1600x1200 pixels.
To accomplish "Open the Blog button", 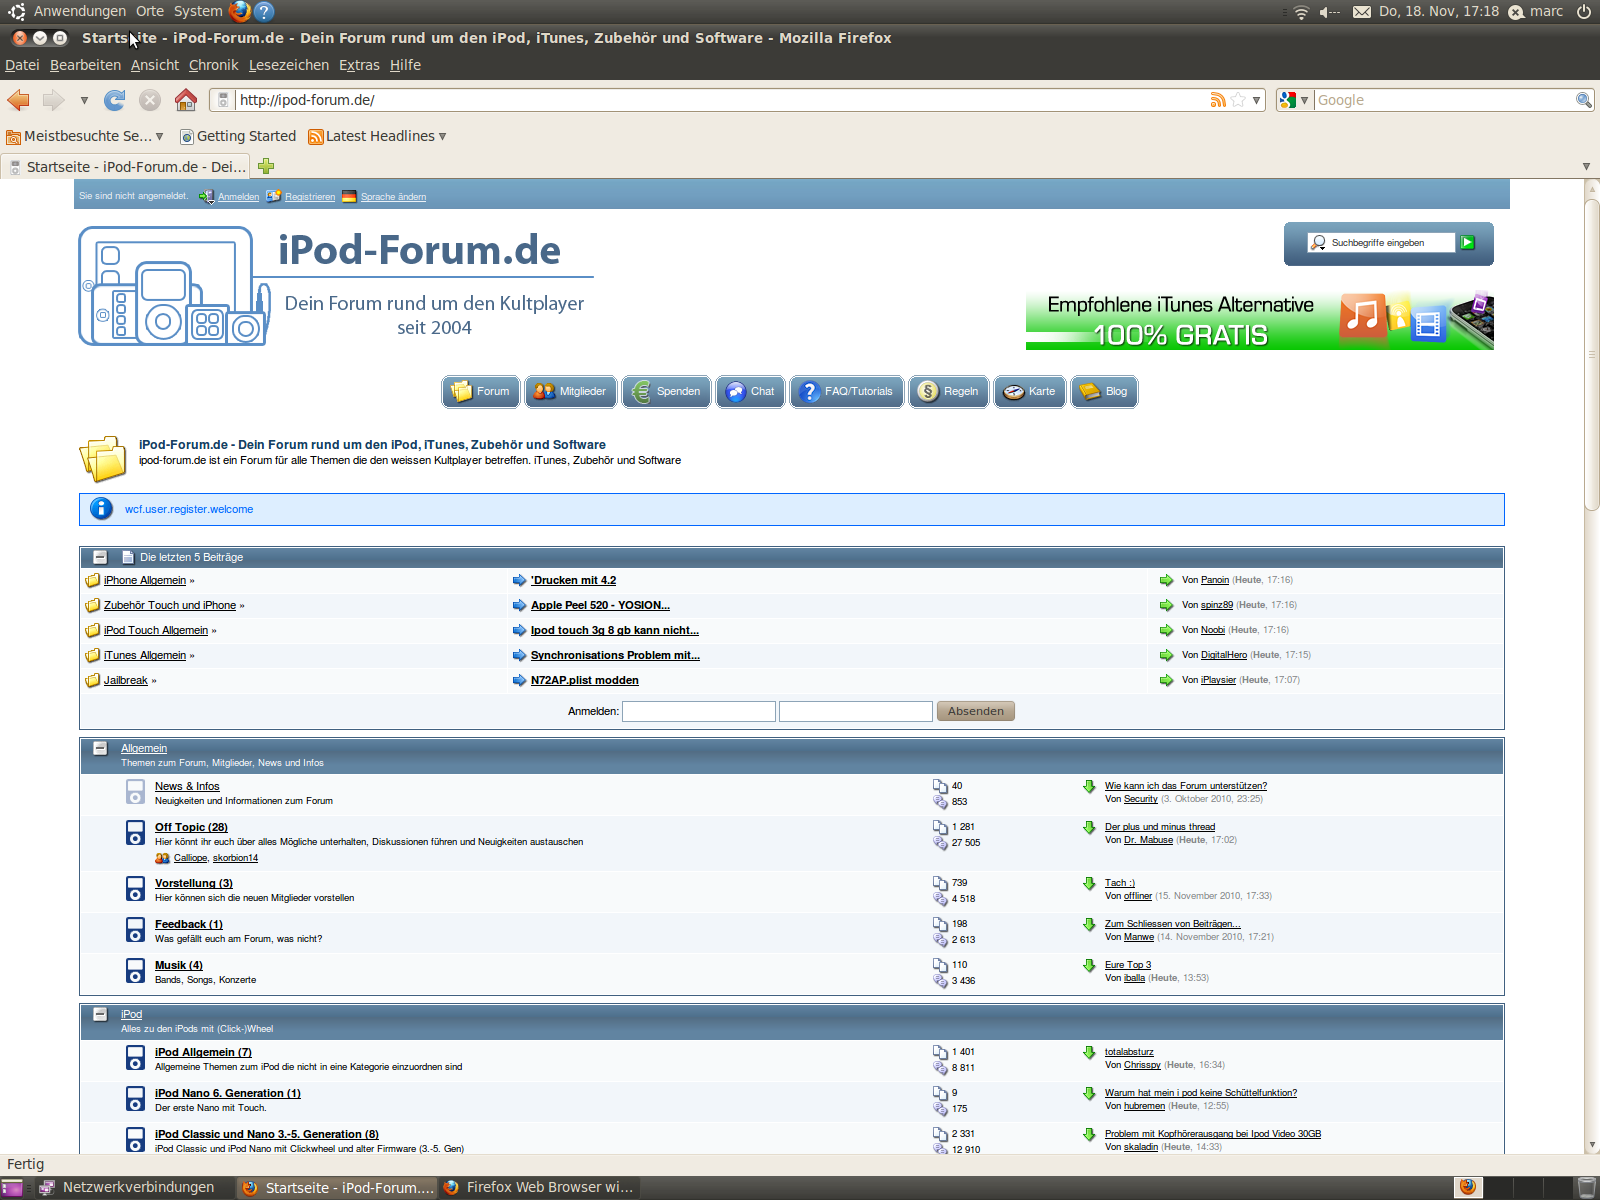I will (1104, 391).
